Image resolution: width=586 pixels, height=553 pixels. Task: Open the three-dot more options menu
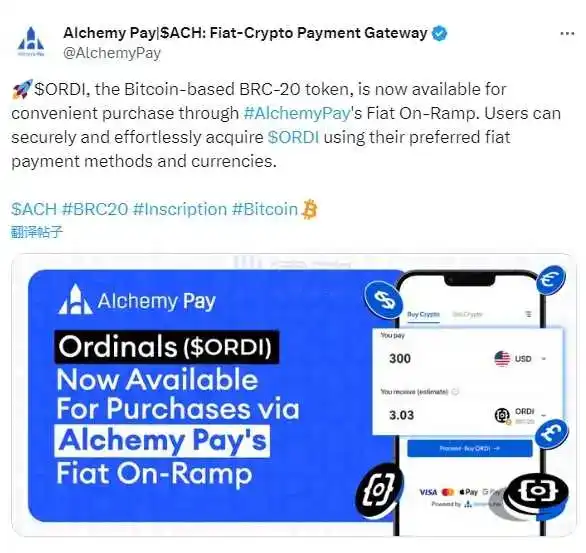tap(567, 34)
